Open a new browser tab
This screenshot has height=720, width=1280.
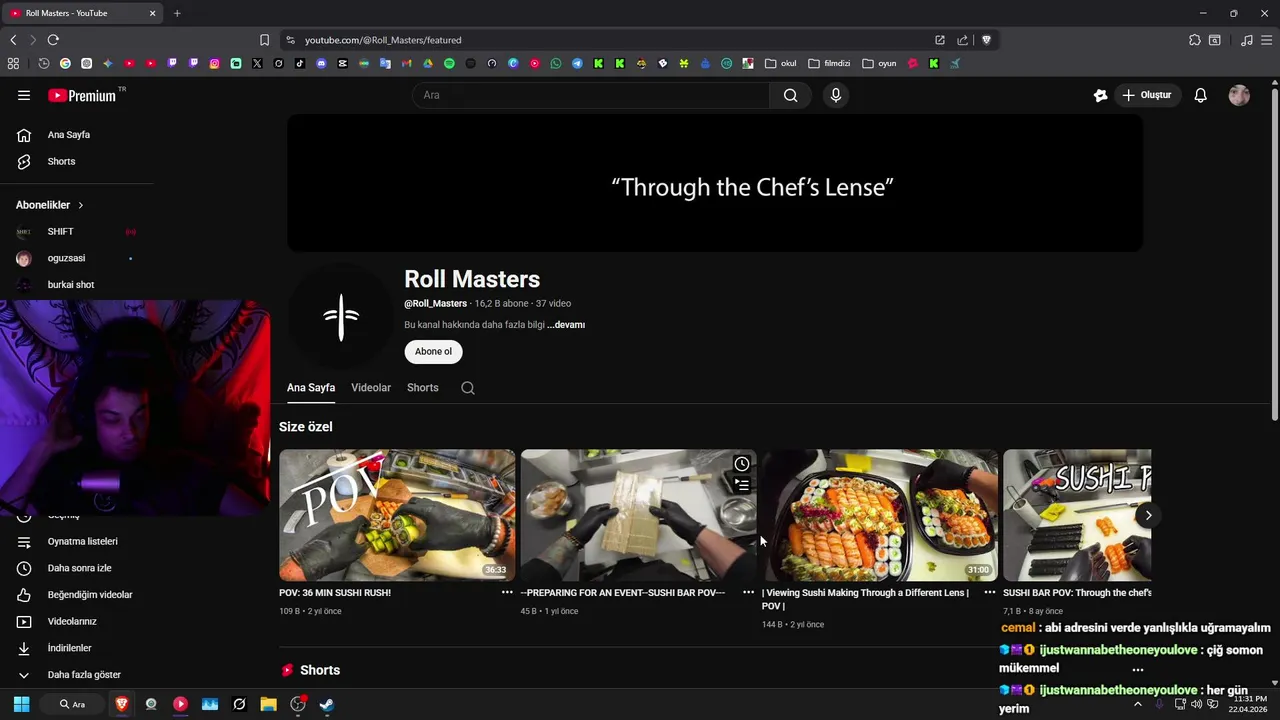point(177,13)
